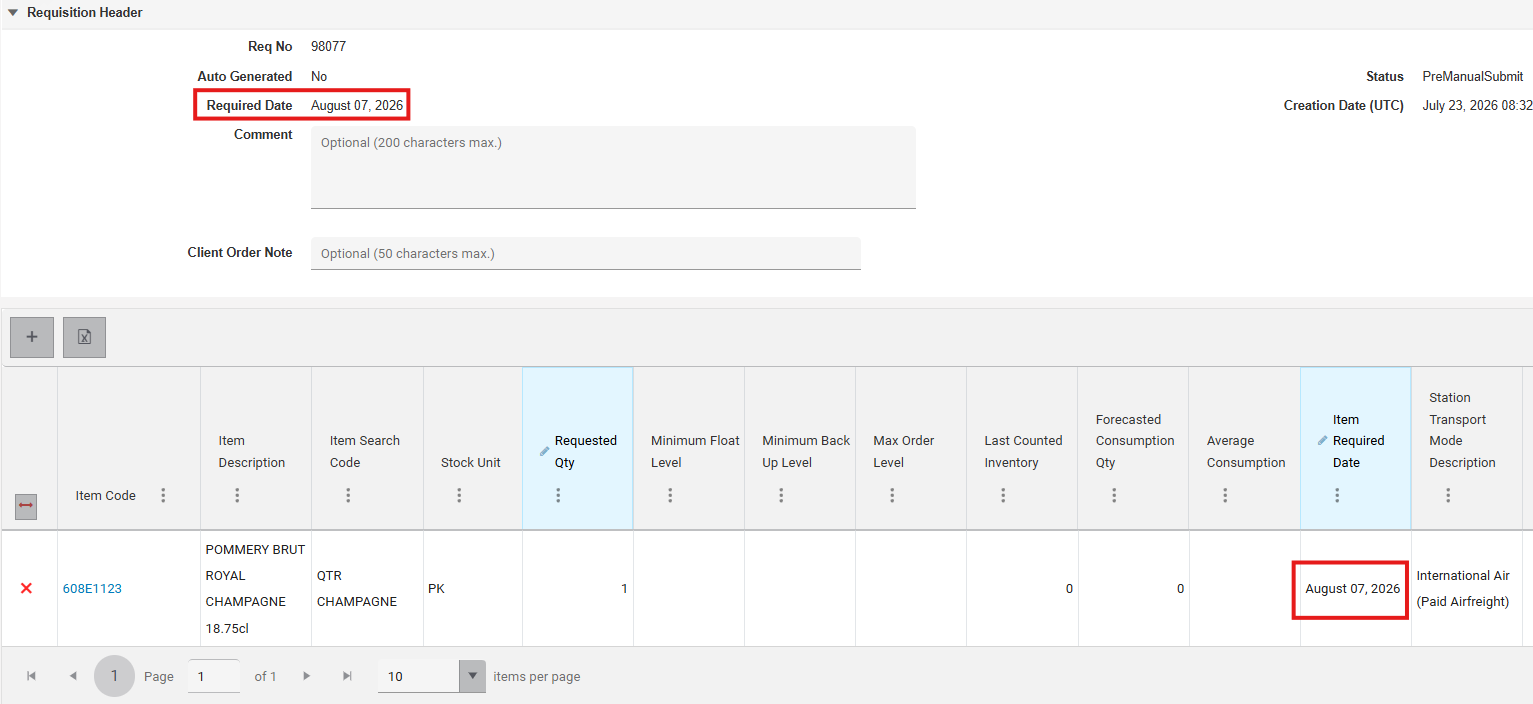This screenshot has height=704, width=1533.
Task: Go to previous page arrow
Action: tap(73, 676)
